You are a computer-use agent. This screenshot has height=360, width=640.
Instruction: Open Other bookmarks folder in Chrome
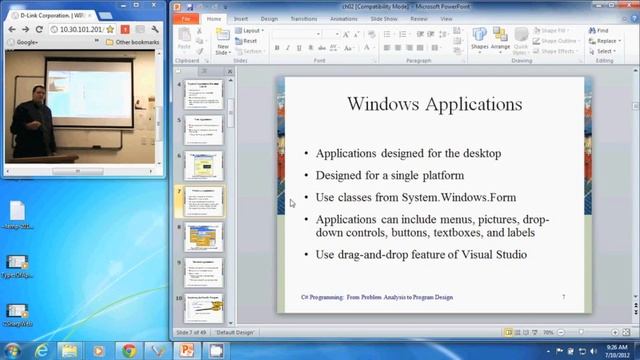click(x=133, y=42)
